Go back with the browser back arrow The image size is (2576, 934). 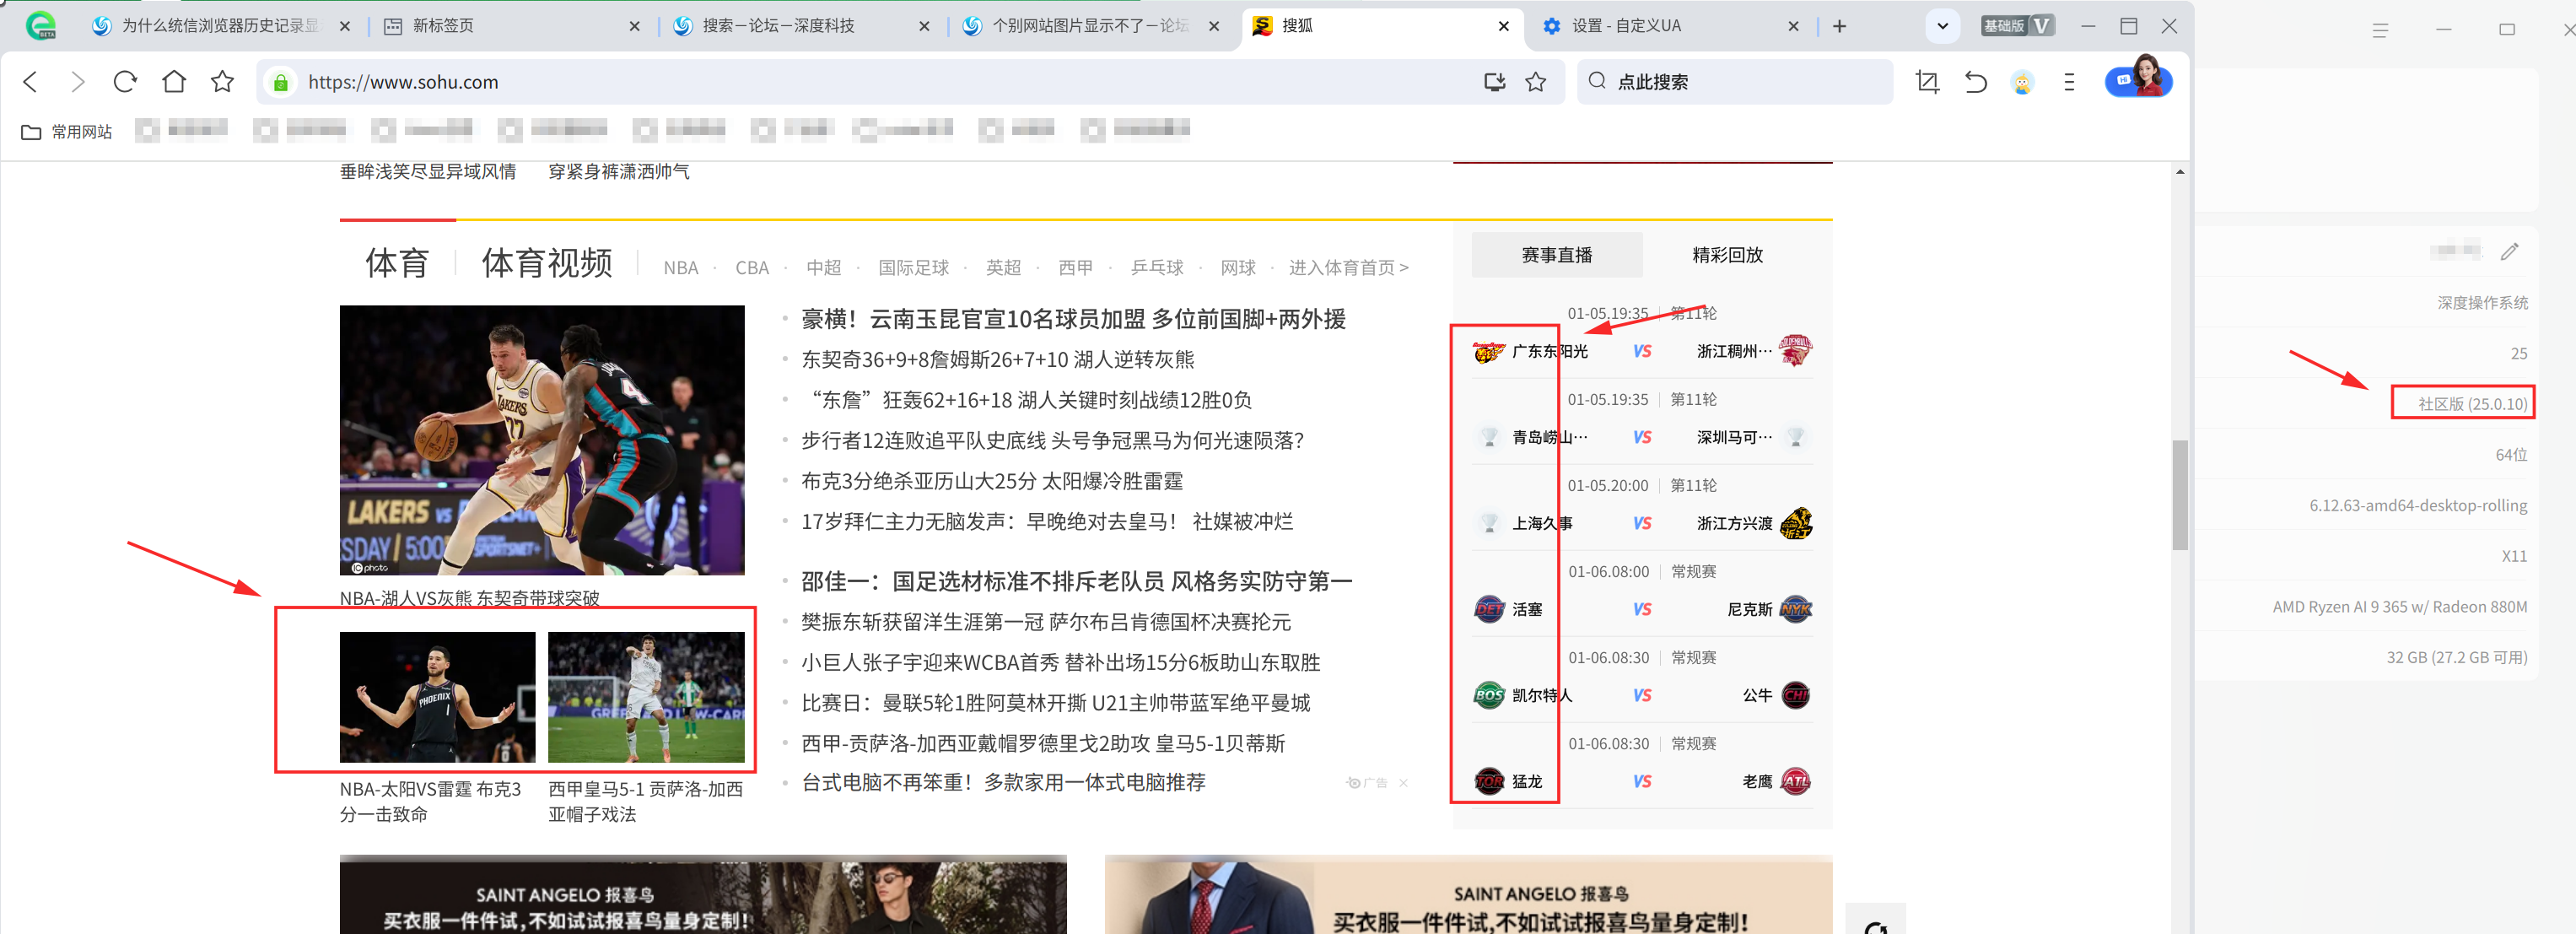tap(30, 82)
